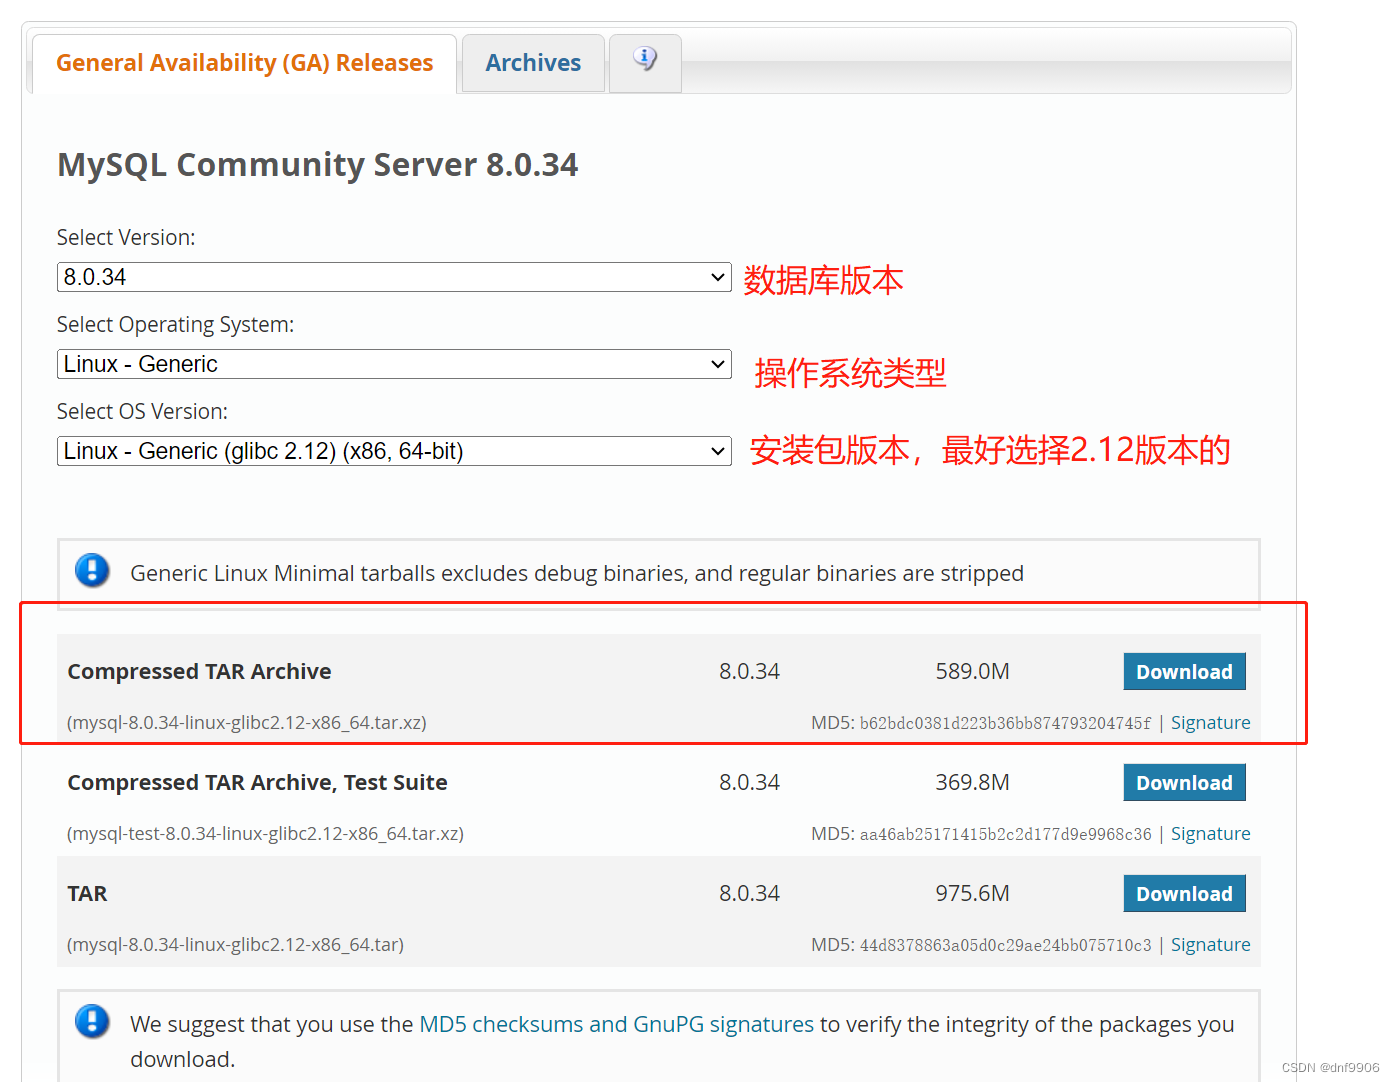Image resolution: width=1395 pixels, height=1082 pixels.
Task: Open Signature link for the TAR package
Action: point(1210,945)
